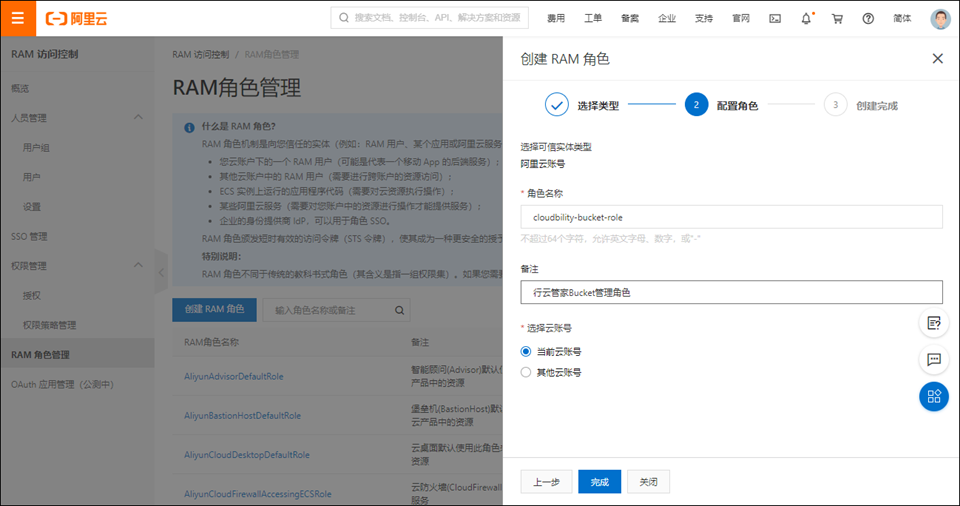Viewport: 960px width, 506px height.
Task: Collapse the left sidebar with arrow handle
Action: click(x=160, y=272)
